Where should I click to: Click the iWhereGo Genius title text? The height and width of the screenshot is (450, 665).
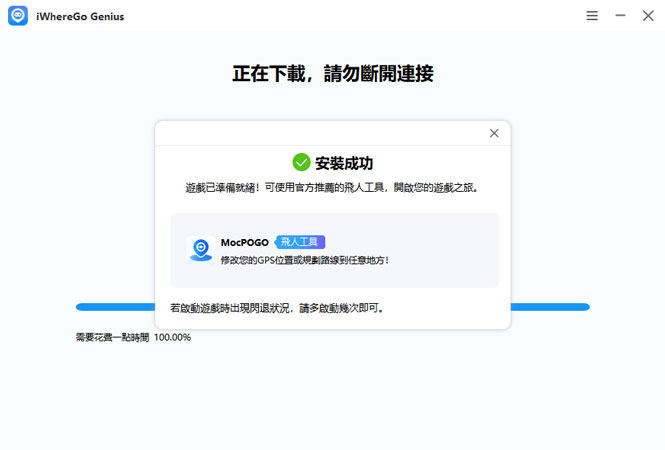pyautogui.click(x=80, y=16)
